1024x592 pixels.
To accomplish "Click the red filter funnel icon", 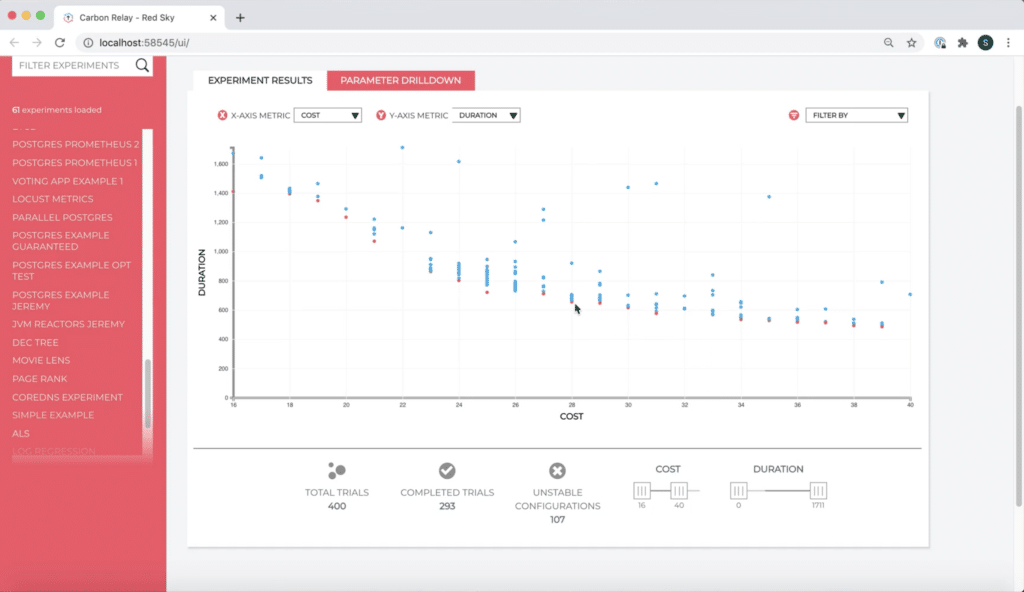I will point(793,115).
